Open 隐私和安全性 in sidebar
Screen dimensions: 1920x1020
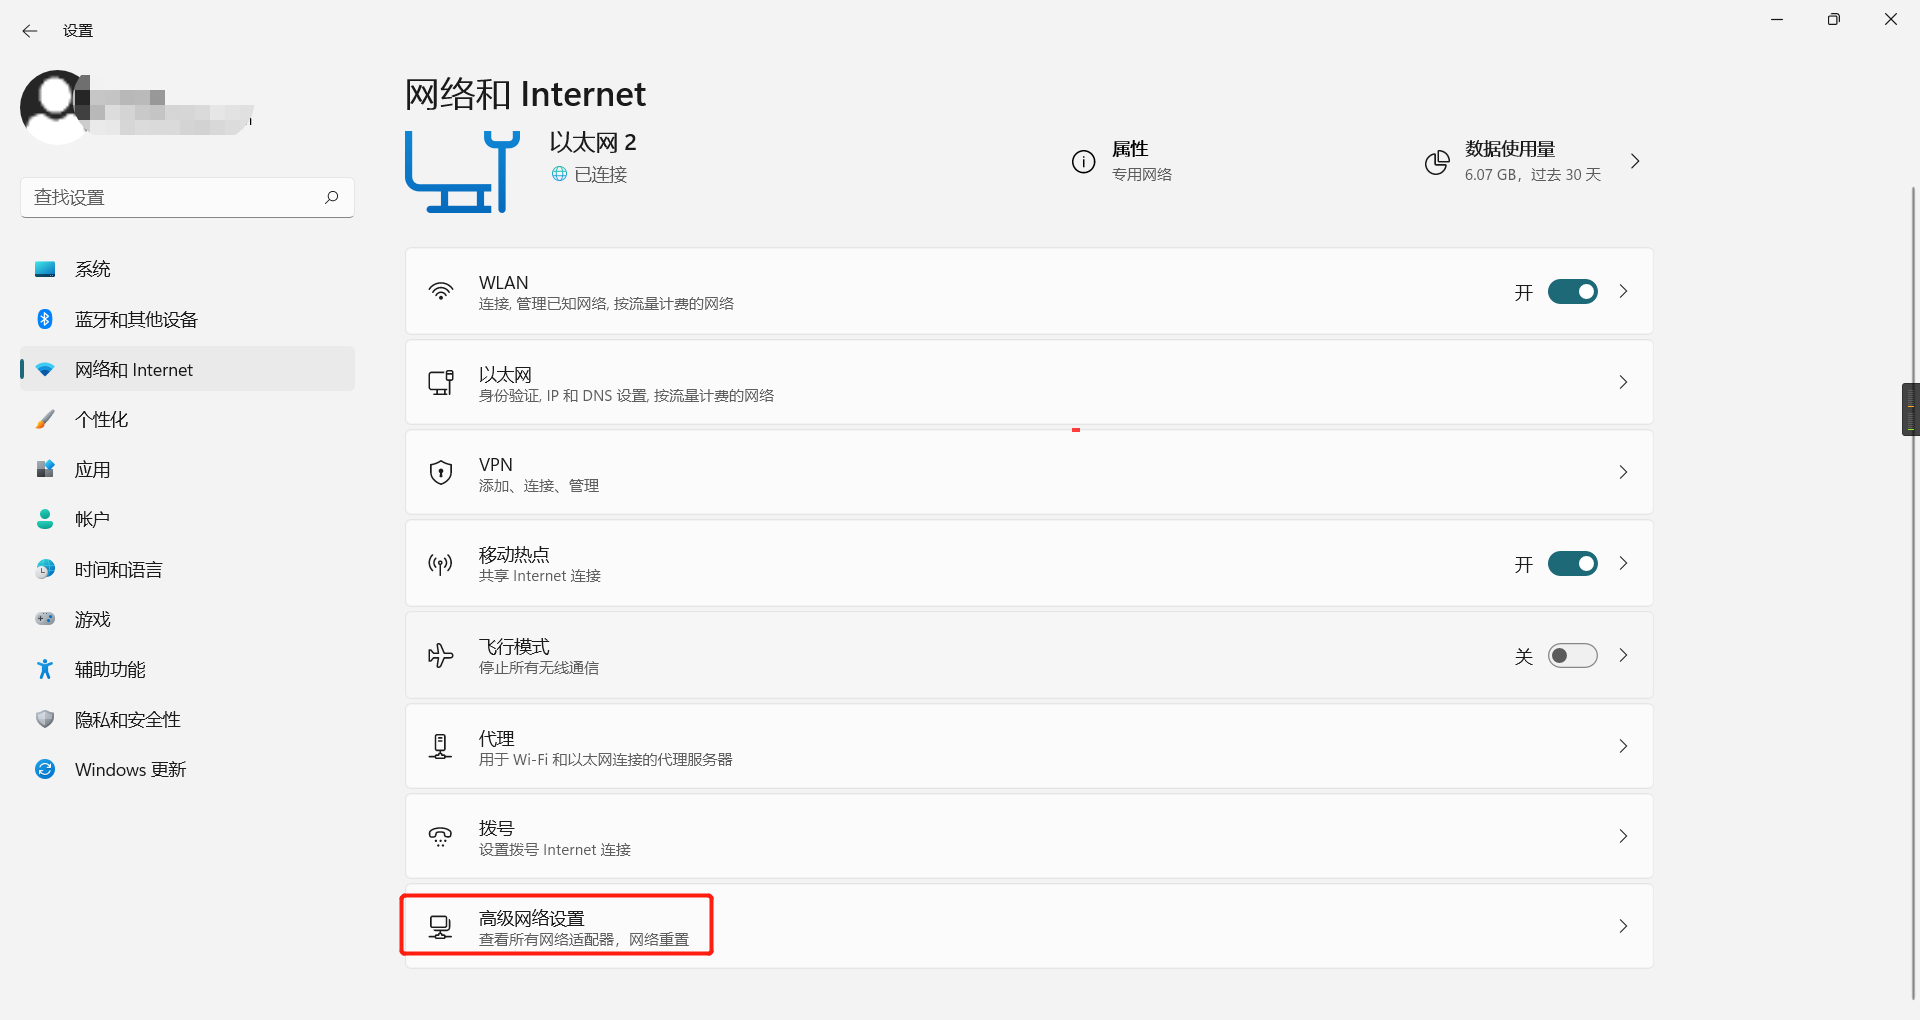(187, 719)
